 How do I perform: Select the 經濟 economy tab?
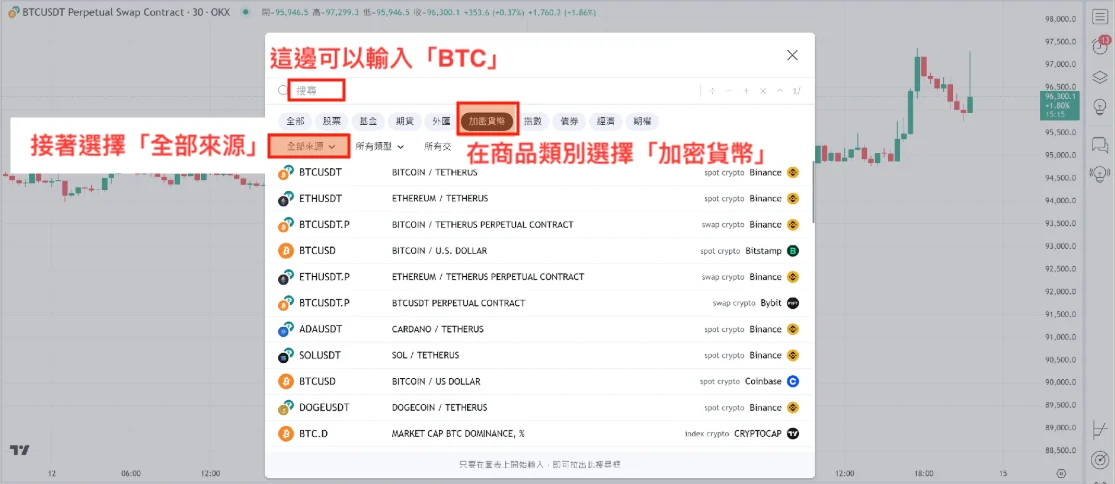[606, 122]
